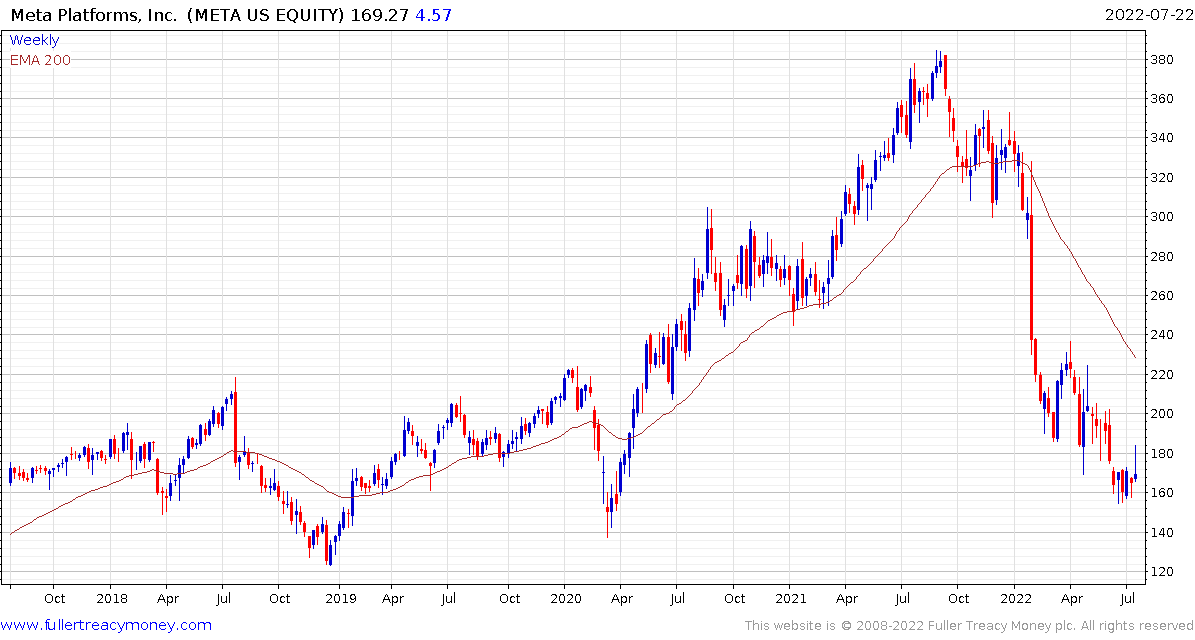Screen dimensions: 1195x640
Task: Click the 2020 year label on time axis
Action: coord(564,598)
